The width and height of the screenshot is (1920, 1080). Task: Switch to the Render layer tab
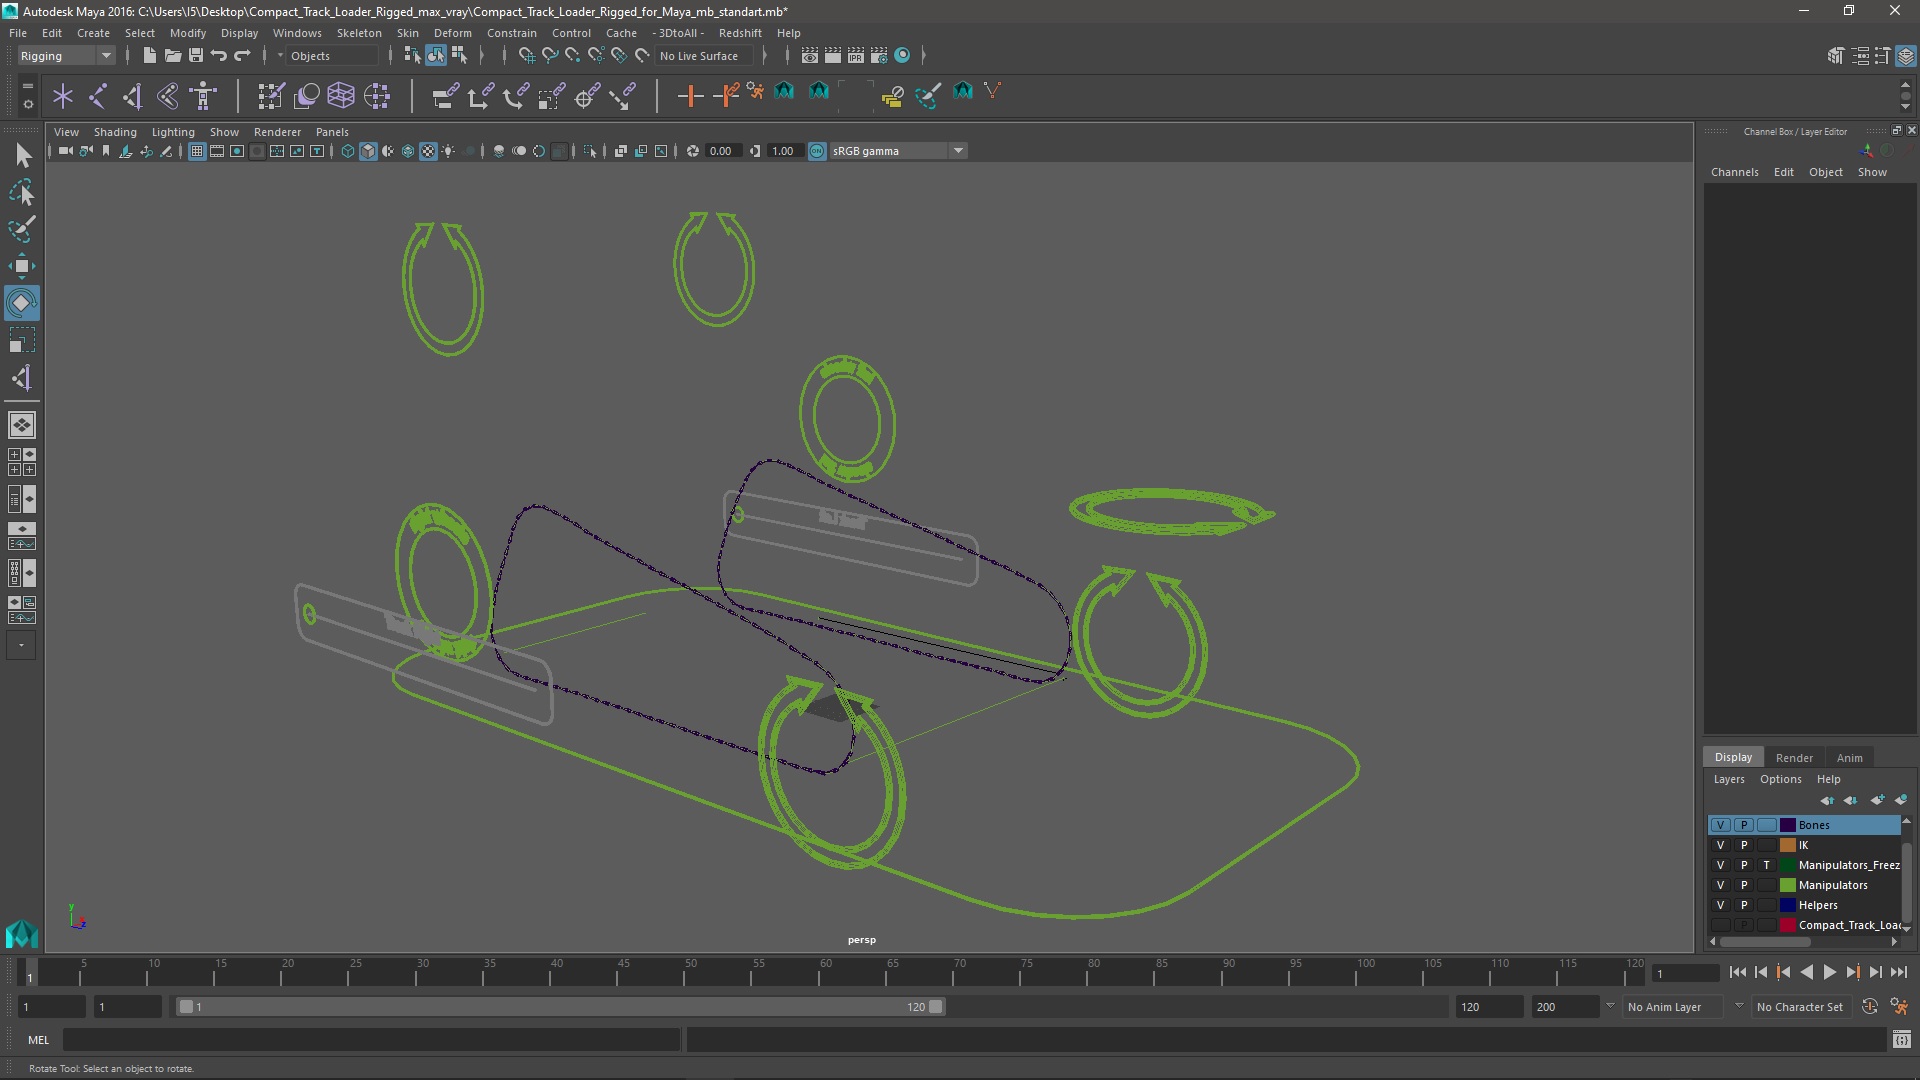pyautogui.click(x=1794, y=758)
